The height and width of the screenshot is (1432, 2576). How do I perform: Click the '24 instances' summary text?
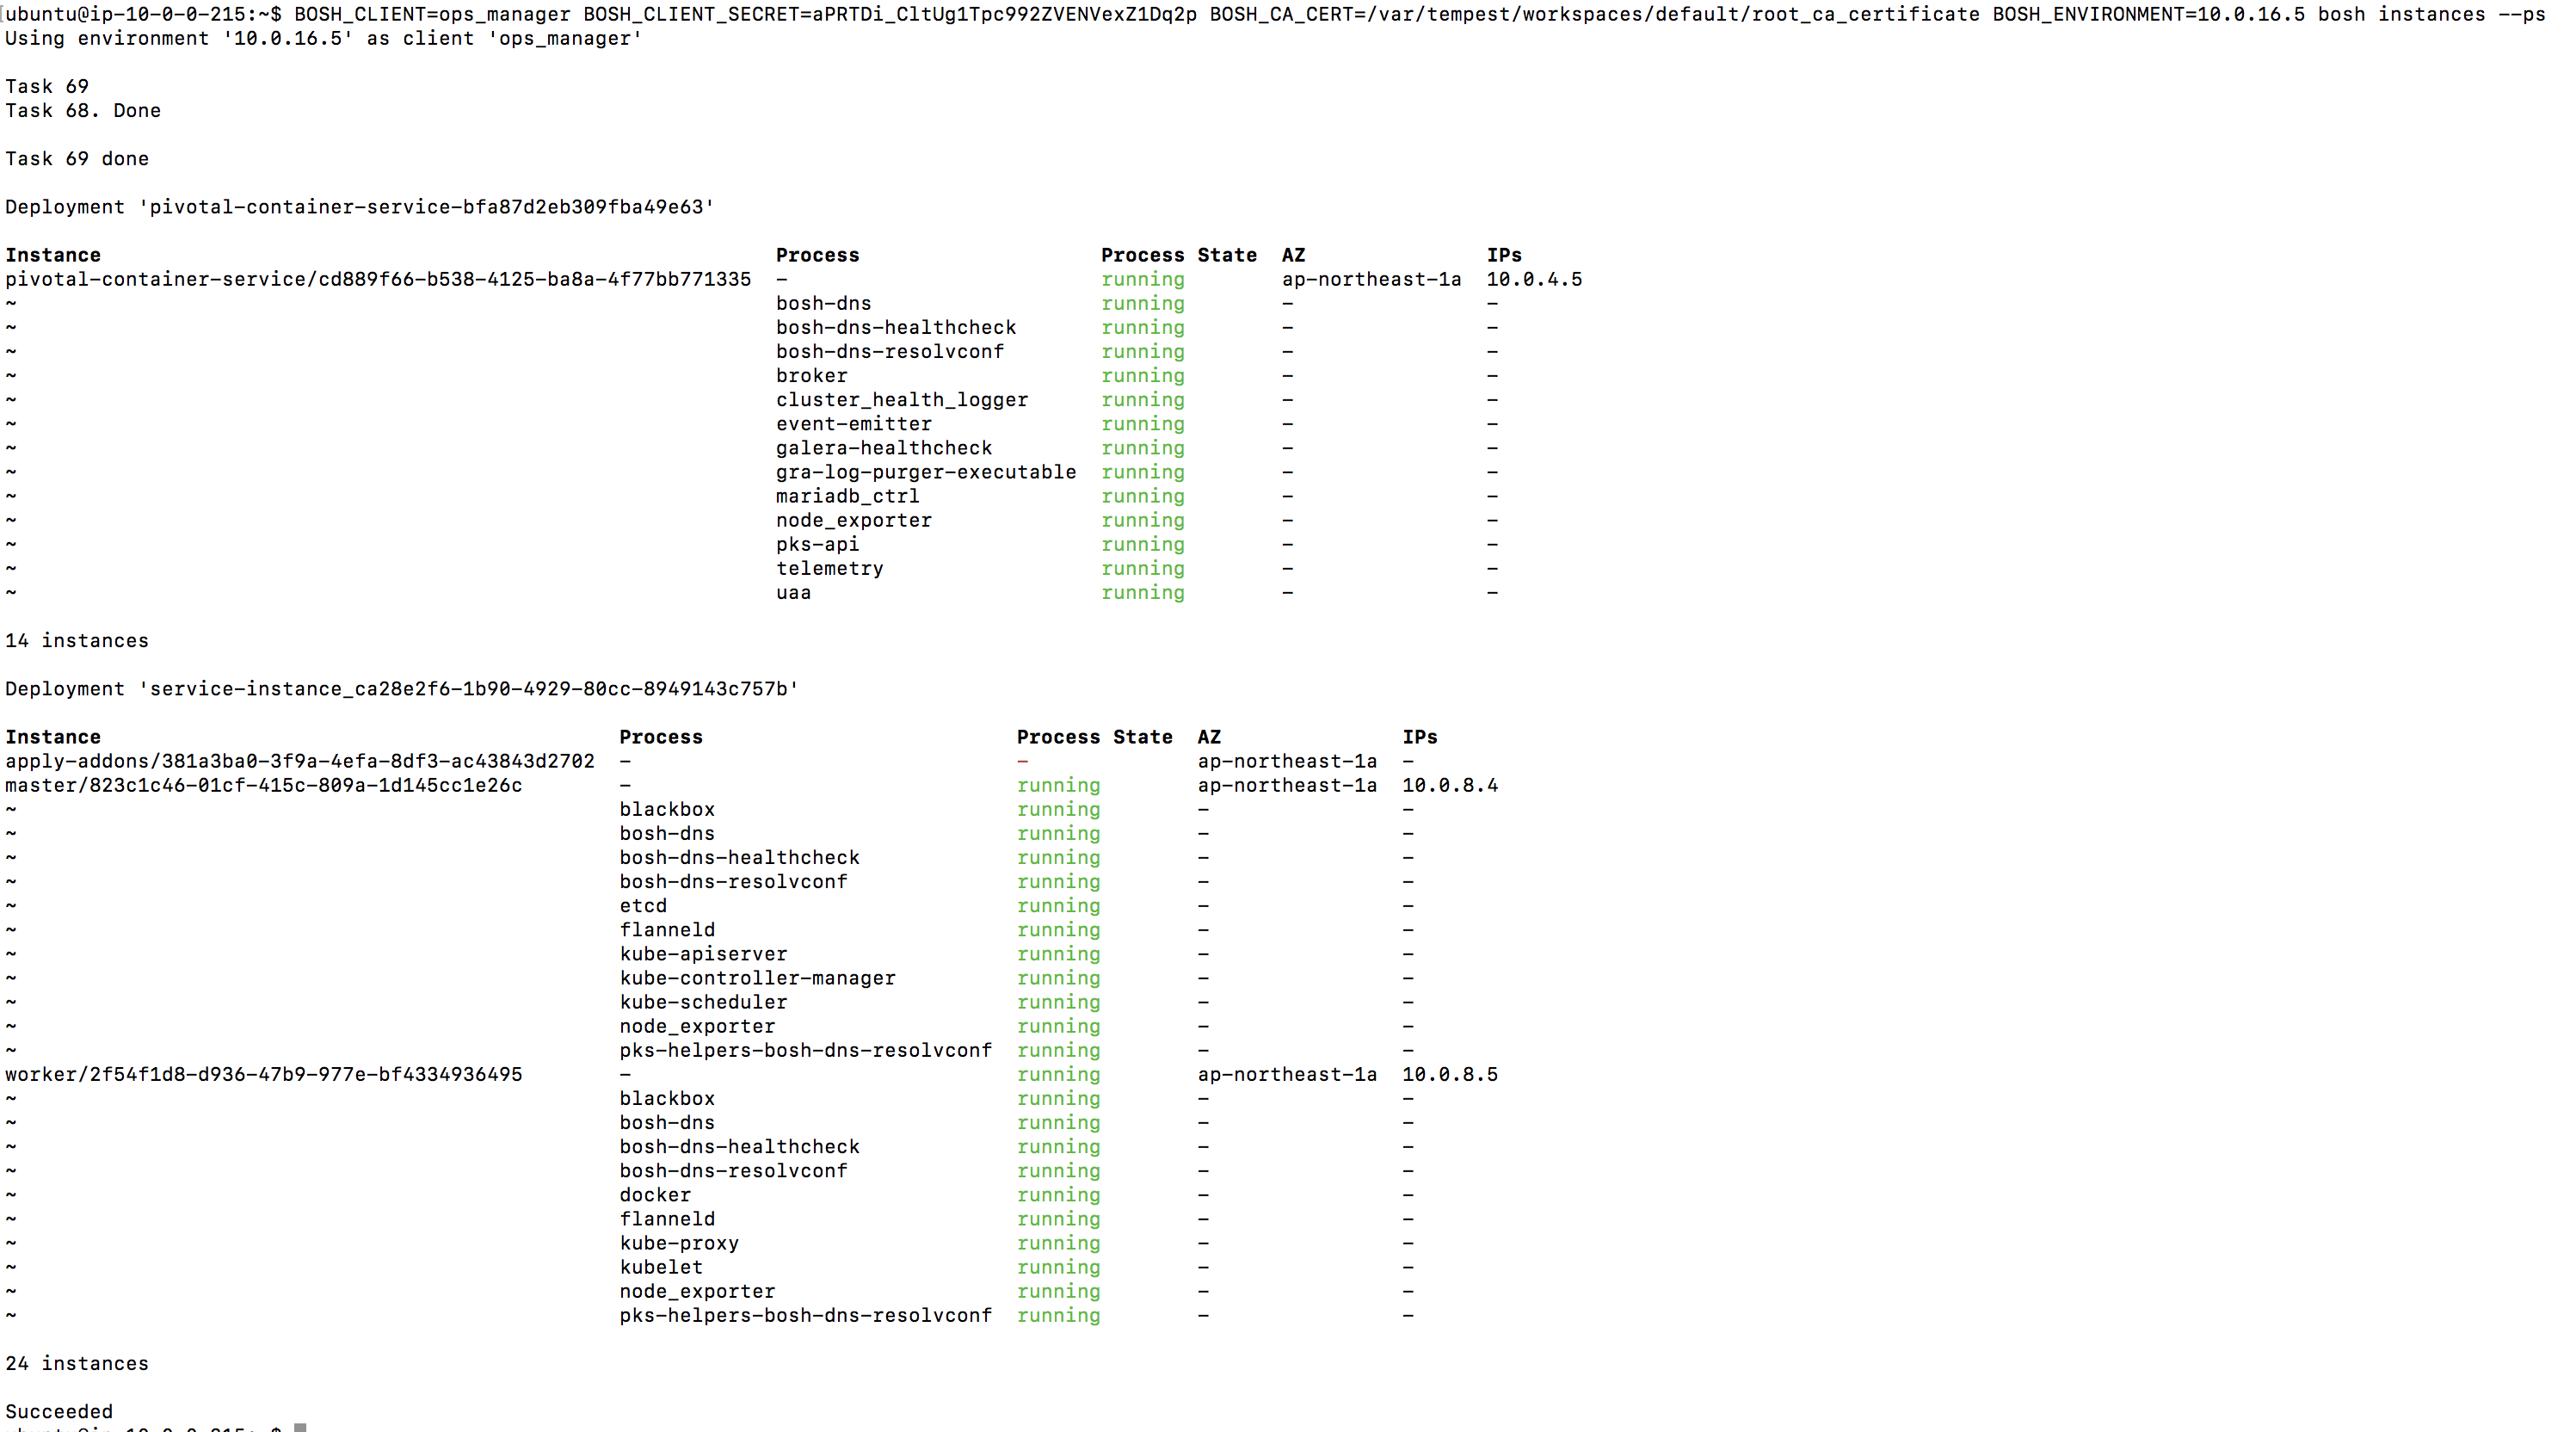(x=77, y=1364)
